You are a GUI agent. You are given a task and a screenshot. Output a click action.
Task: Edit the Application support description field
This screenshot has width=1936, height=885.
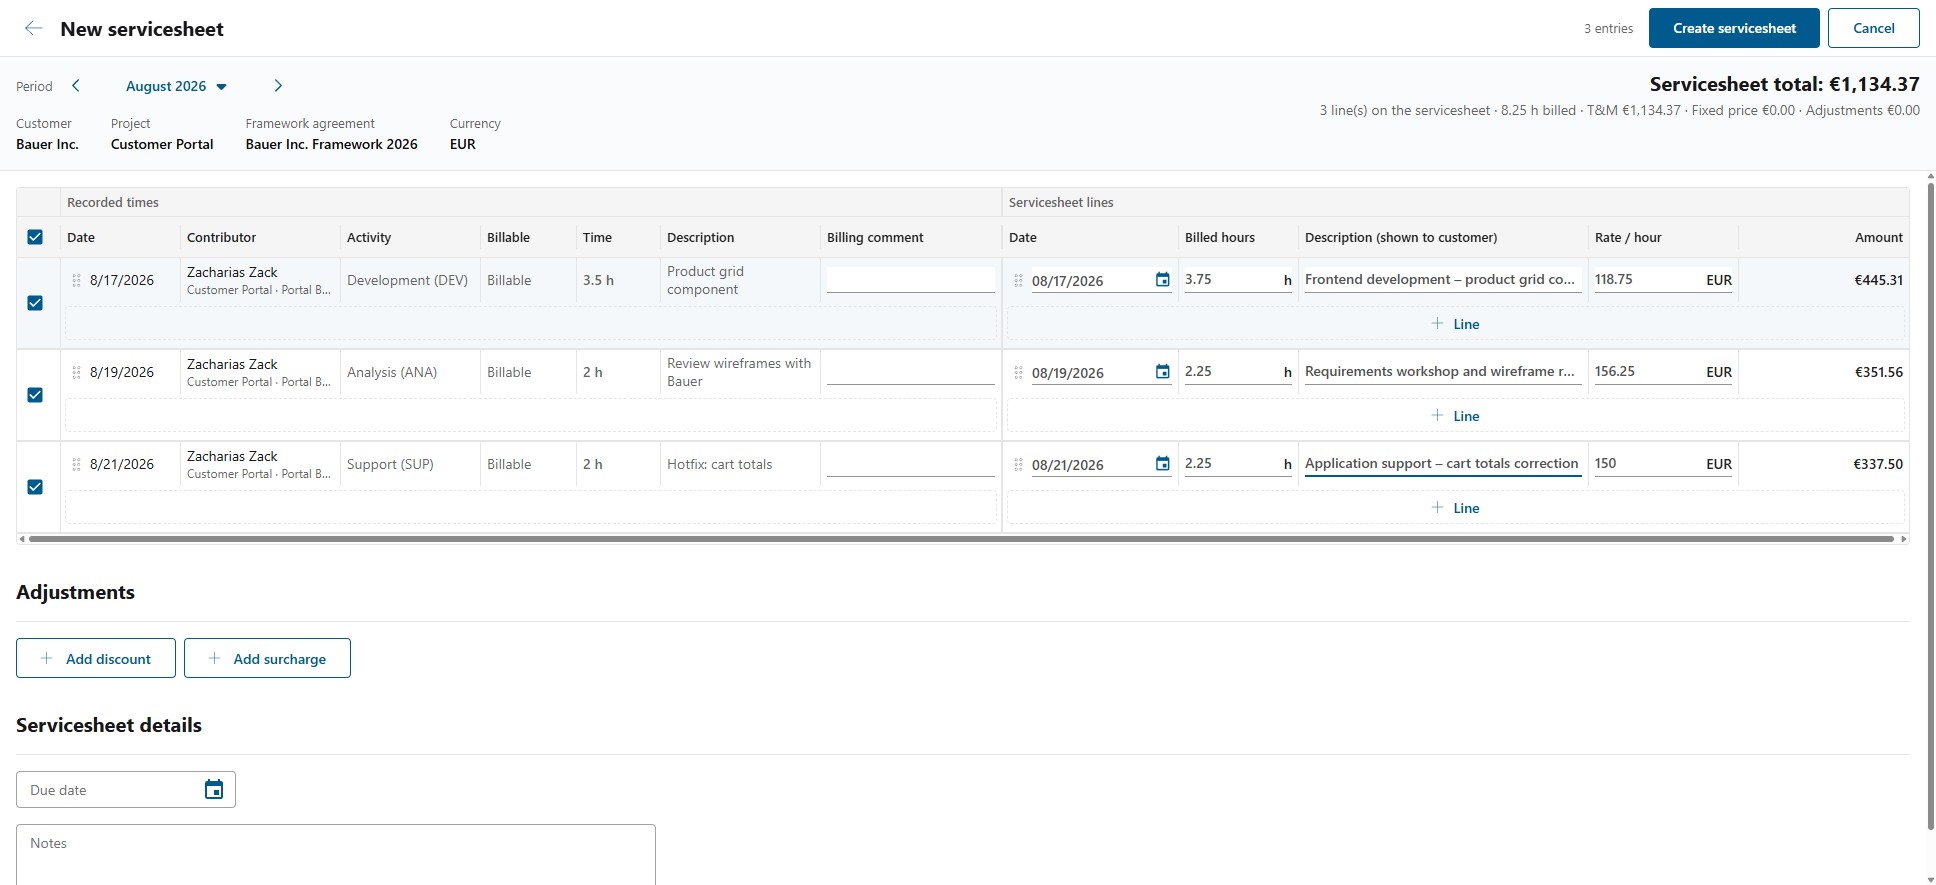pyautogui.click(x=1443, y=464)
